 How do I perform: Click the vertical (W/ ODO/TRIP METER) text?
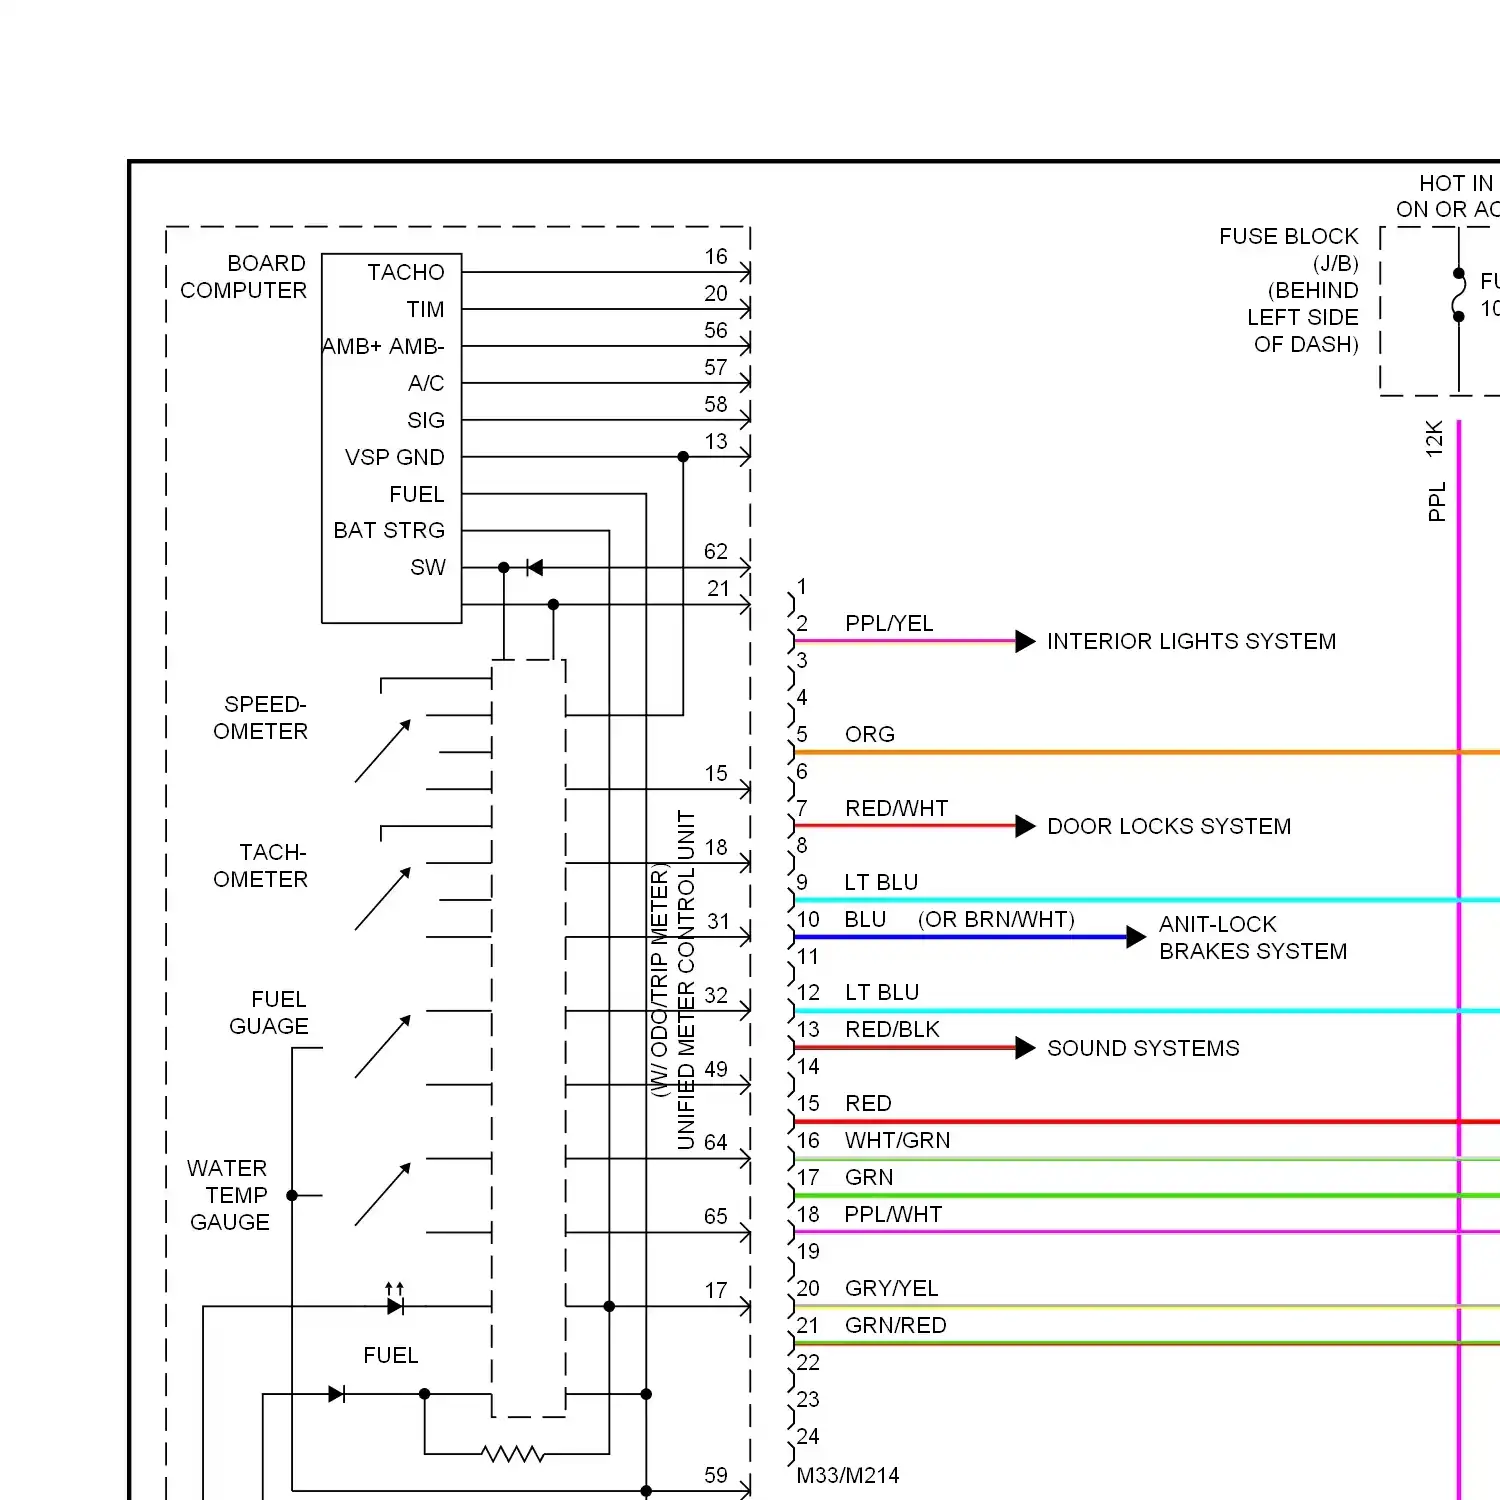click(659, 980)
